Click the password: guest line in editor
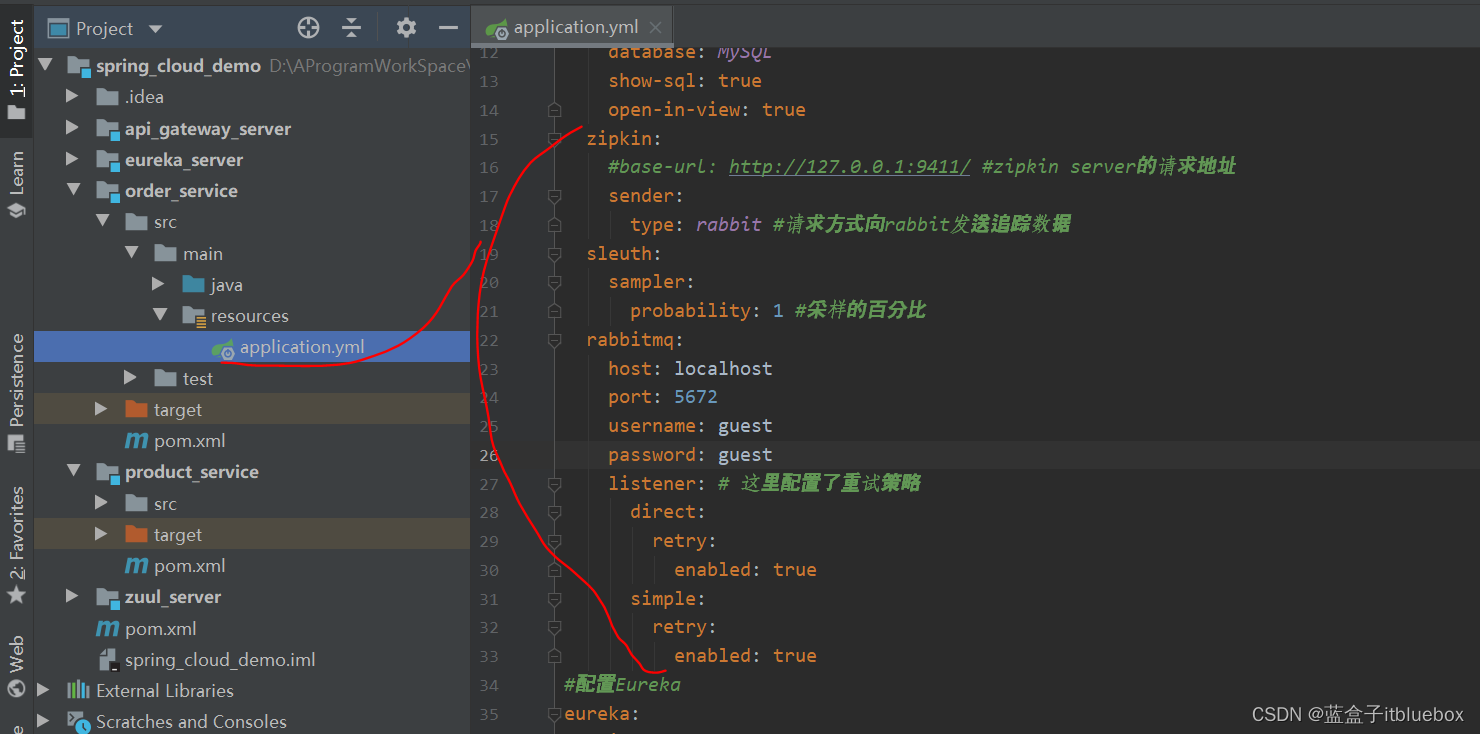This screenshot has height=734, width=1480. (690, 455)
